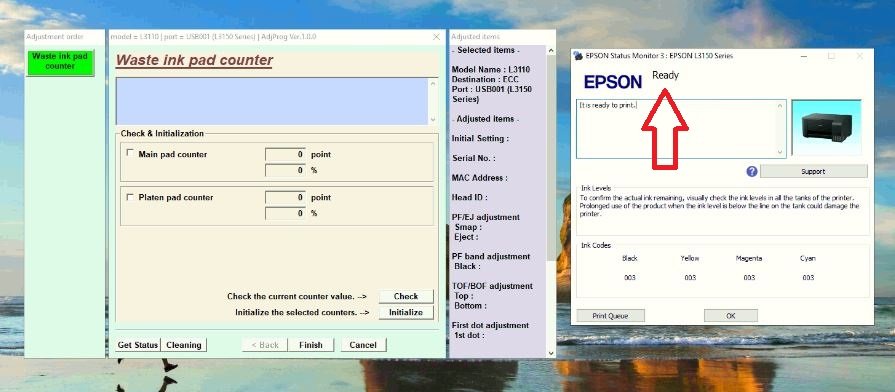Click the 'Head ID :' entry
Image resolution: width=895 pixels, height=392 pixels.
[x=470, y=197]
